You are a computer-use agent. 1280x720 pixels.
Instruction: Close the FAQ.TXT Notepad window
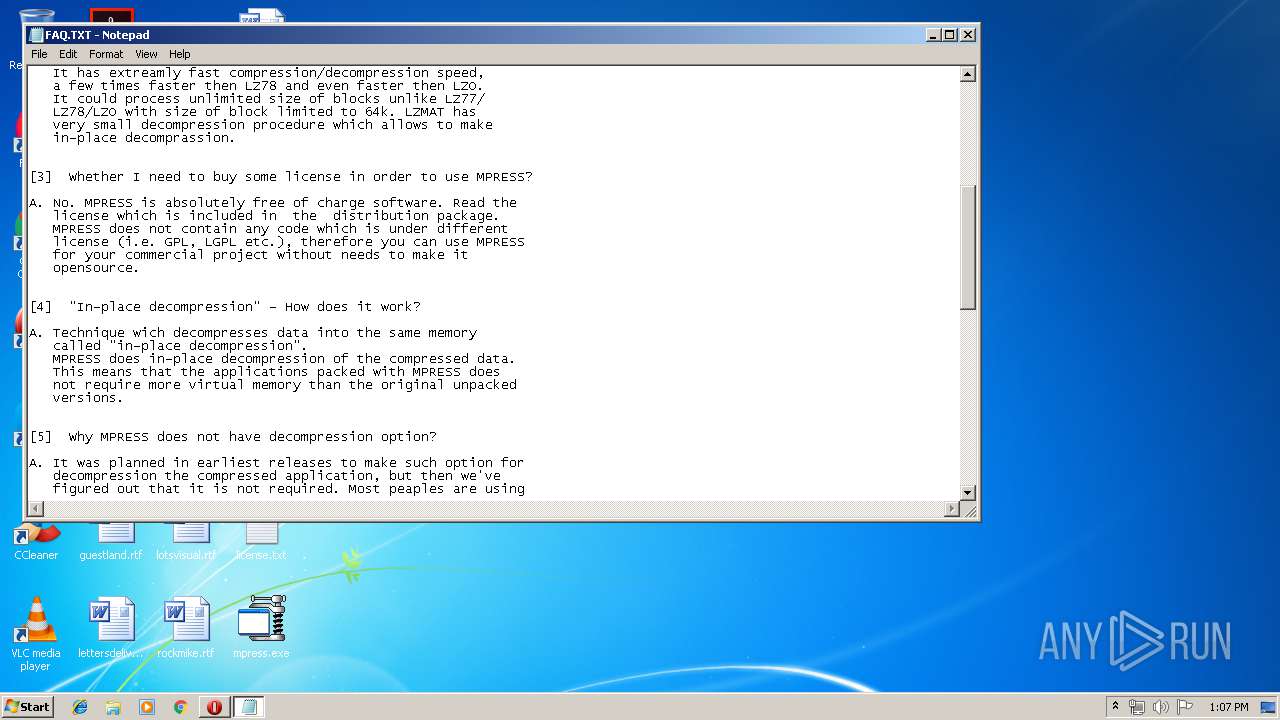pos(967,35)
